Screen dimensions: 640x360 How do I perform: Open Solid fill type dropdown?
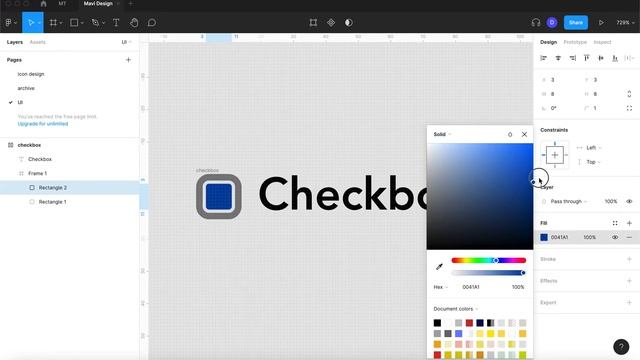point(442,134)
